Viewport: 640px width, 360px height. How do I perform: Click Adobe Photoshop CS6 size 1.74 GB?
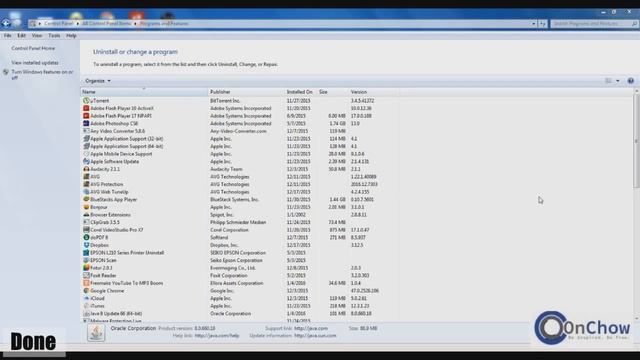pos(337,123)
